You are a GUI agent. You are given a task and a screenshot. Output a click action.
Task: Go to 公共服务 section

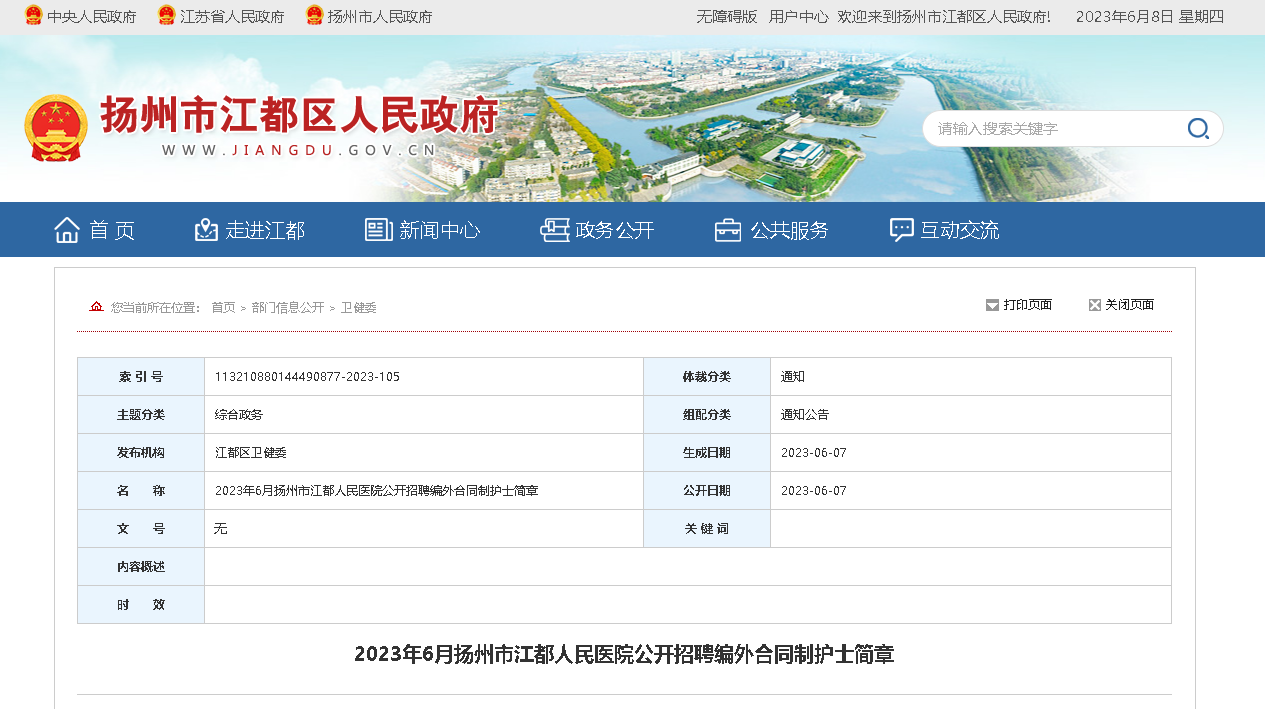[789, 230]
